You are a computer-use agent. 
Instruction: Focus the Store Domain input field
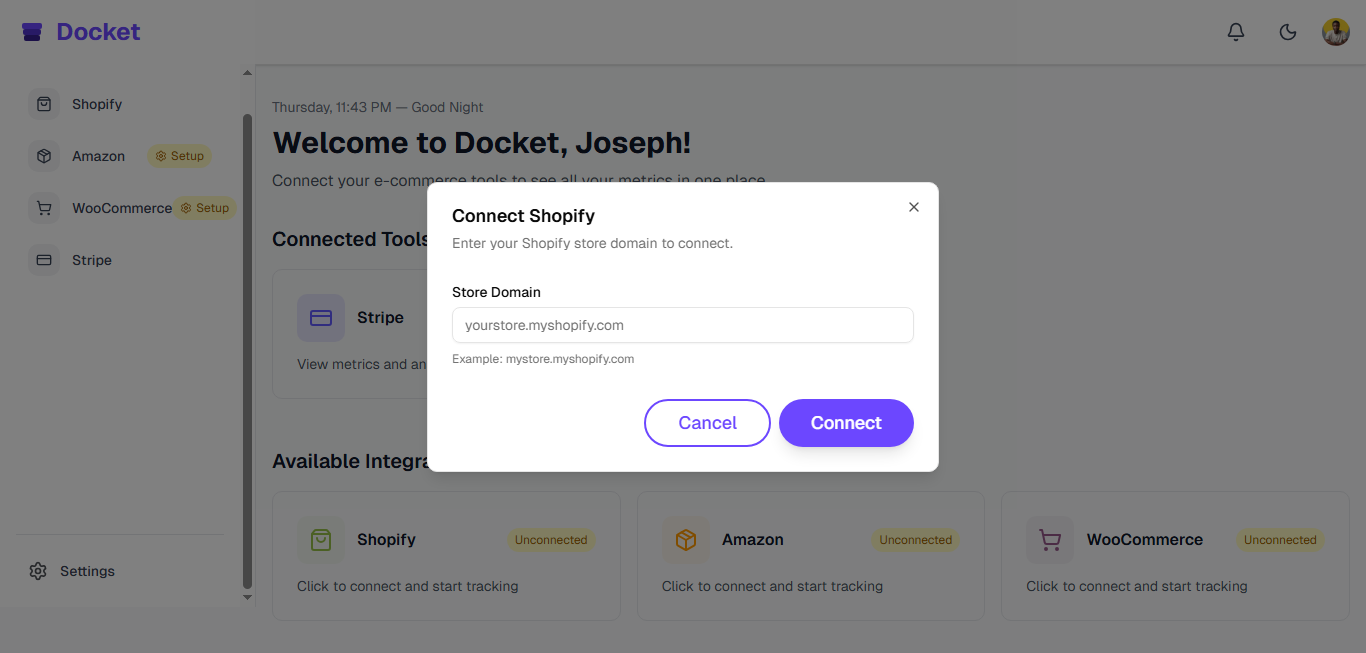point(683,325)
